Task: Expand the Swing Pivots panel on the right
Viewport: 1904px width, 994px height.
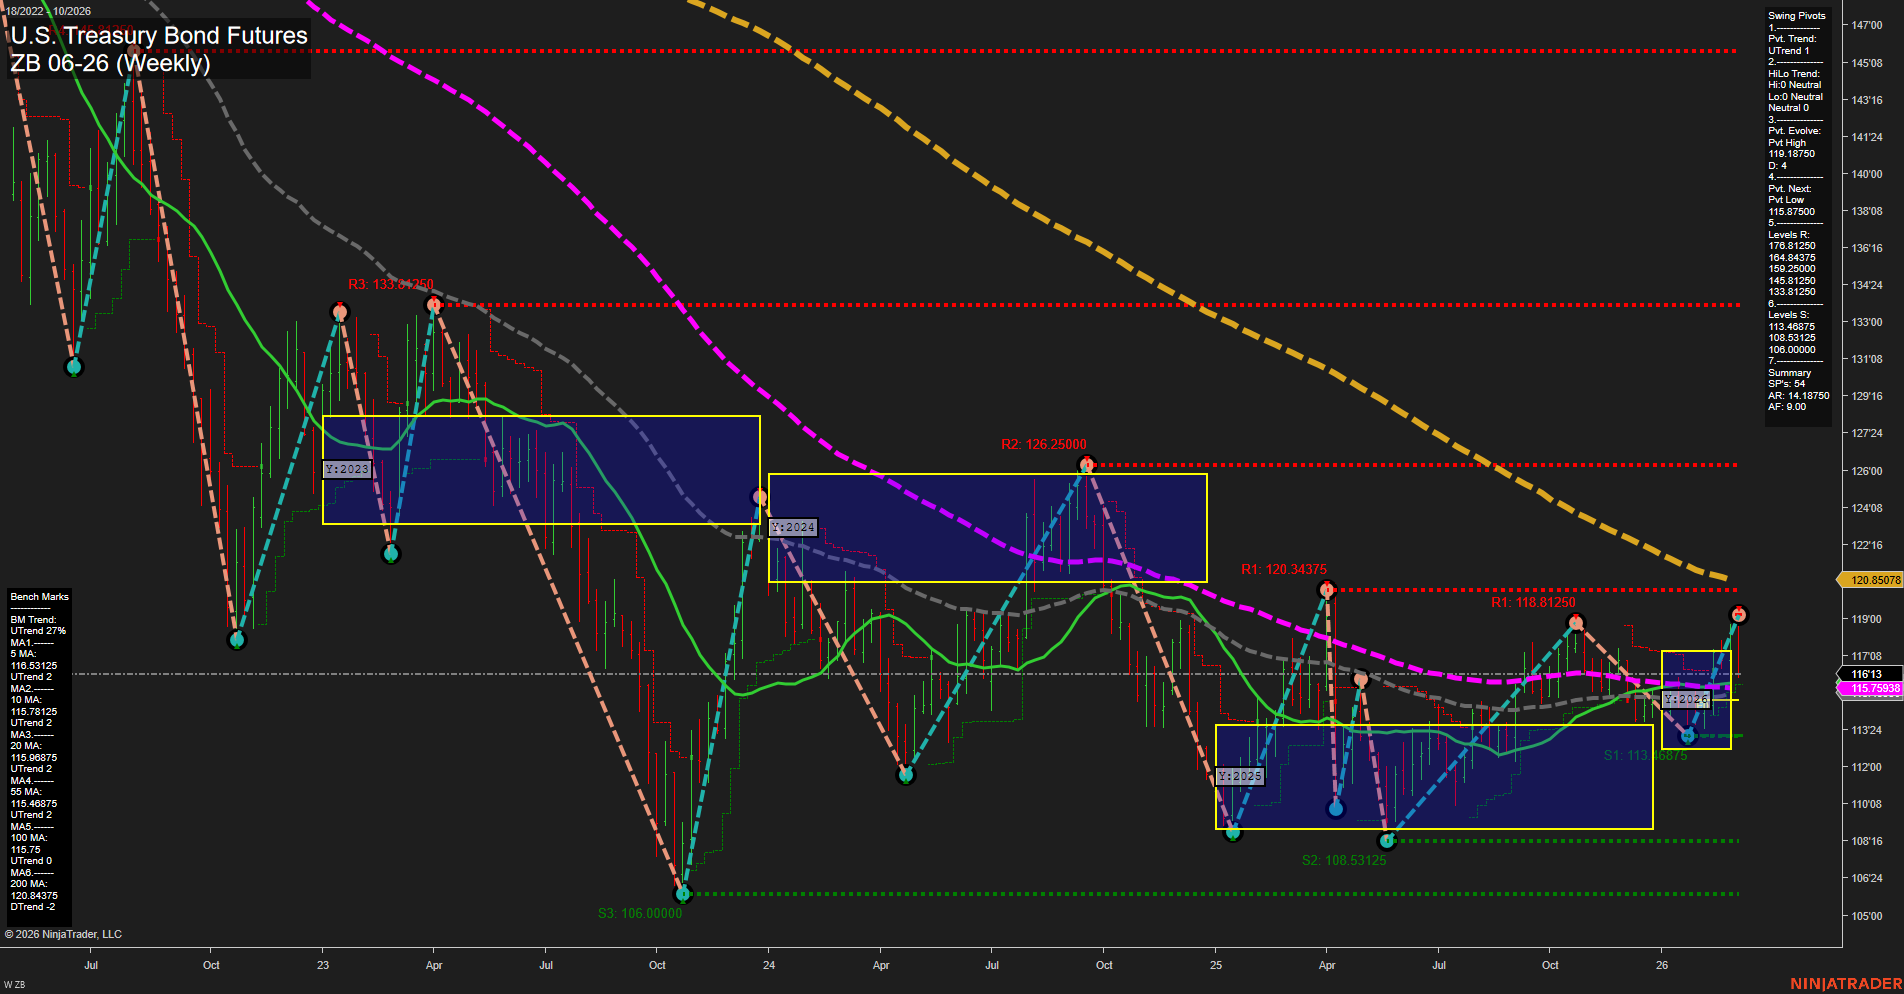Action: click(x=1797, y=15)
